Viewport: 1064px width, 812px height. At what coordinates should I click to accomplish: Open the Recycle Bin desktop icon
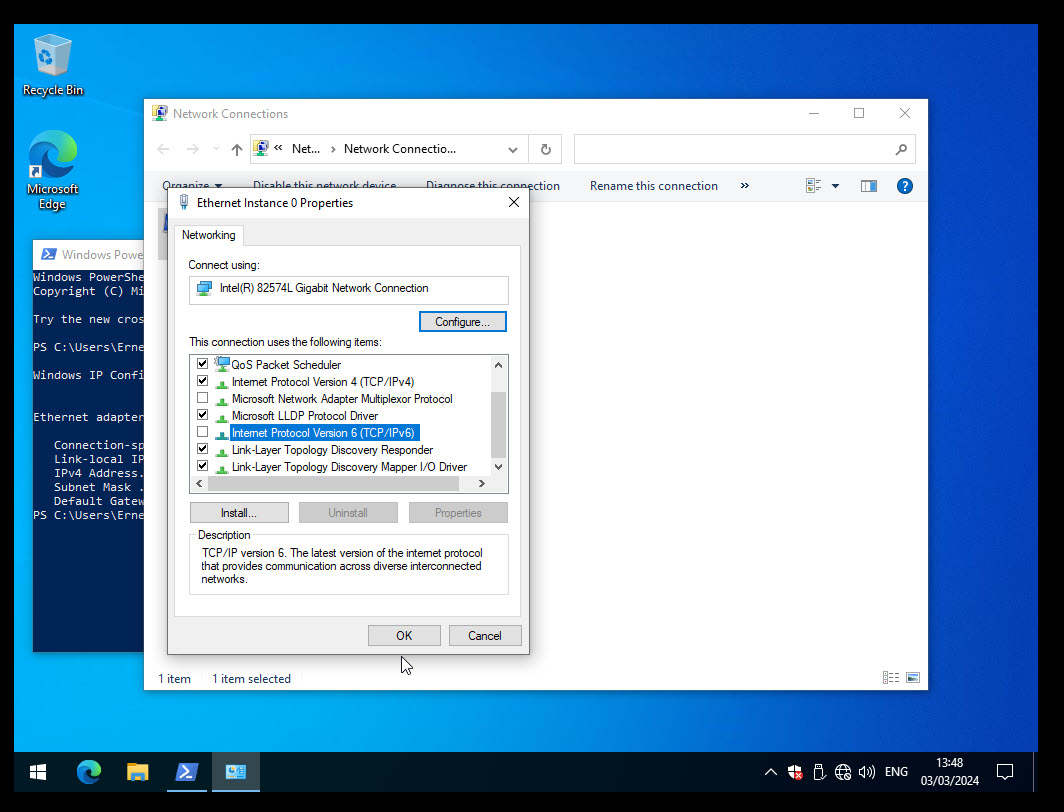53,63
